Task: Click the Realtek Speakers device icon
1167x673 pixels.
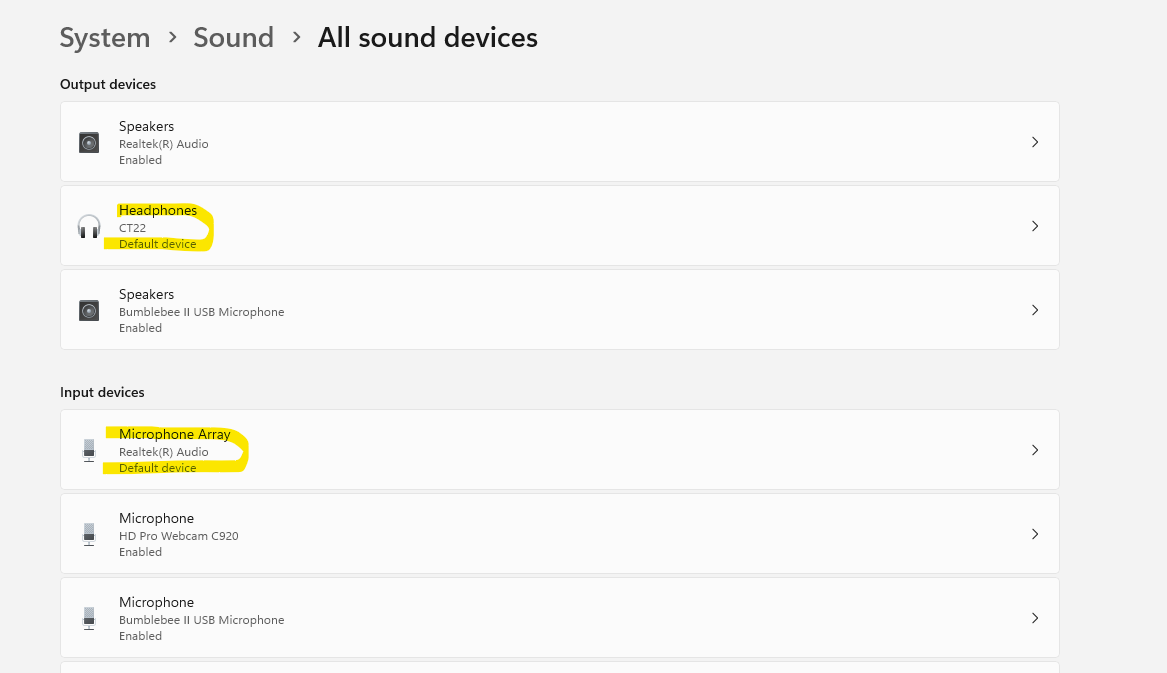Action: click(89, 142)
